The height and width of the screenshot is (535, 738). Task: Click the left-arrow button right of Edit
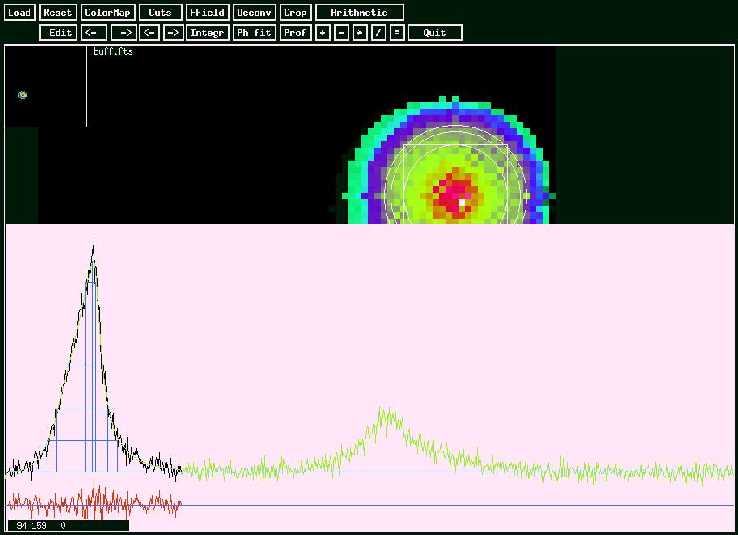[94, 33]
